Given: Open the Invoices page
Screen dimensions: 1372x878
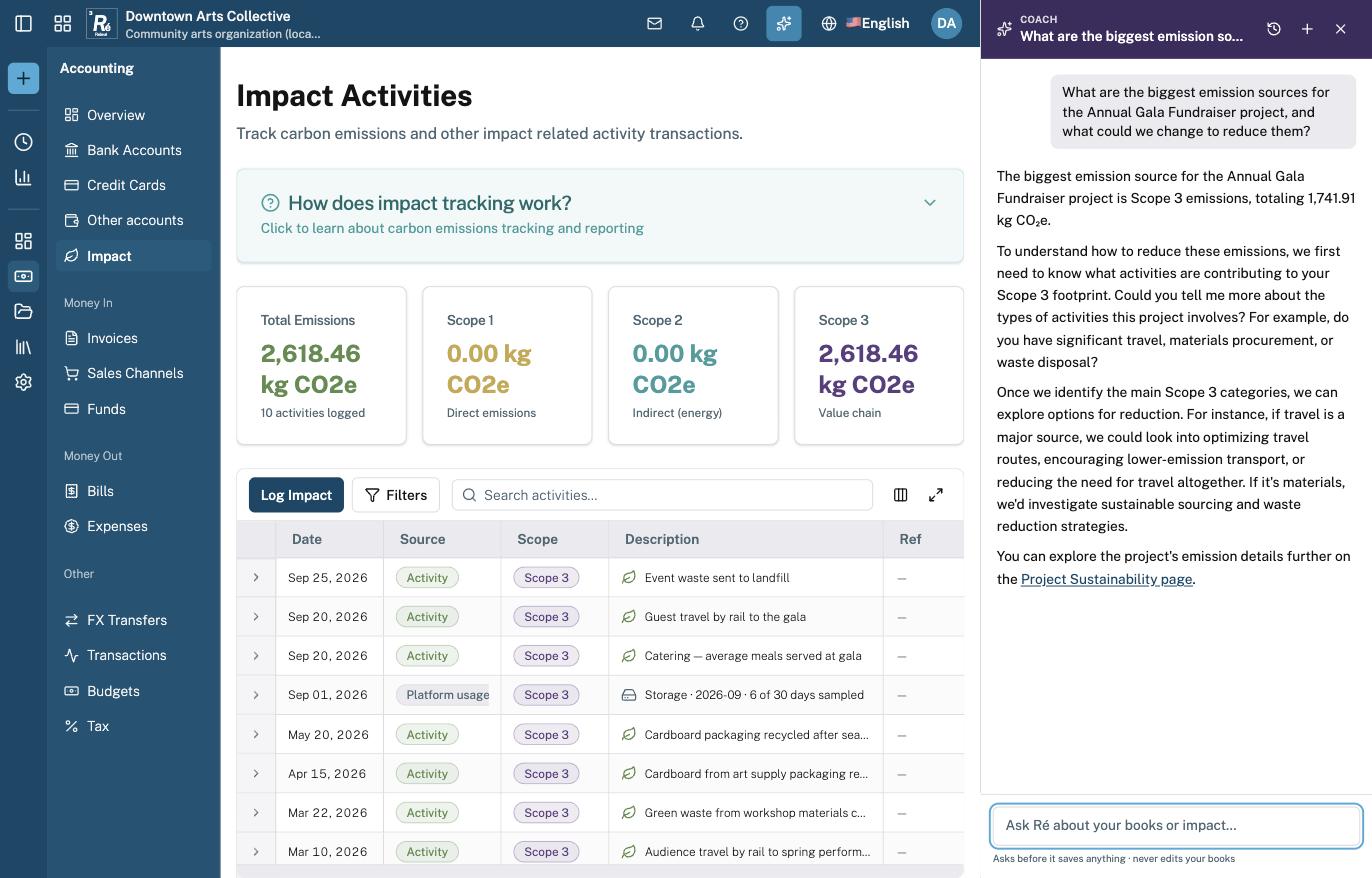Looking at the screenshot, I should [134, 338].
